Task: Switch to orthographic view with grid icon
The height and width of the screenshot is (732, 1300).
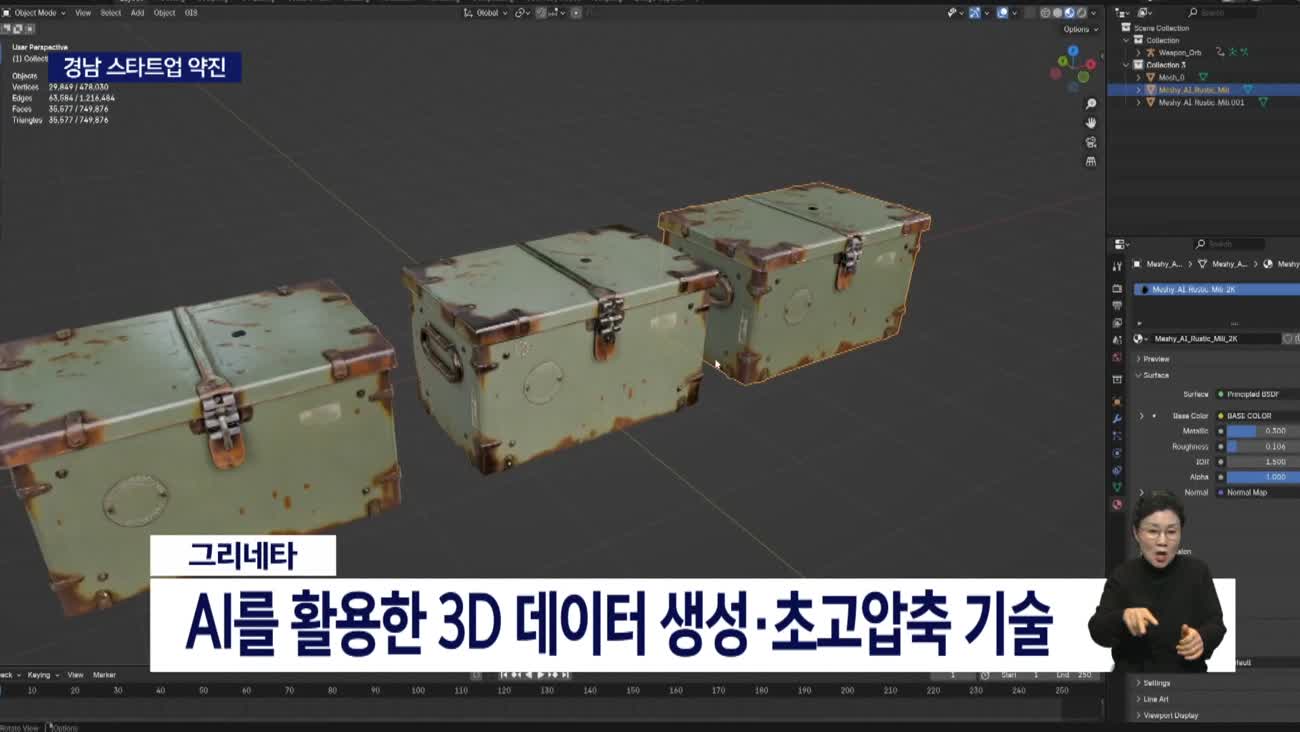Action: (x=1091, y=161)
